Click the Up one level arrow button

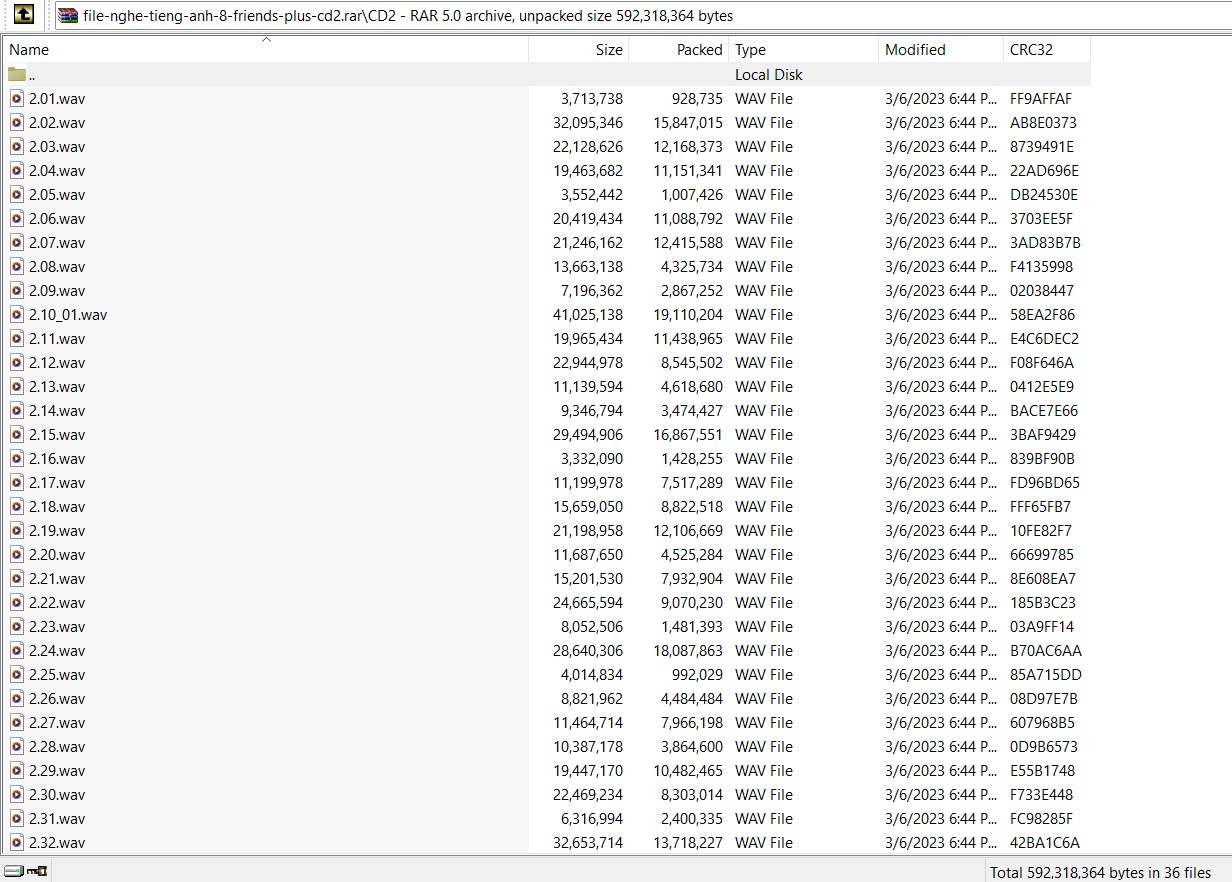(25, 15)
